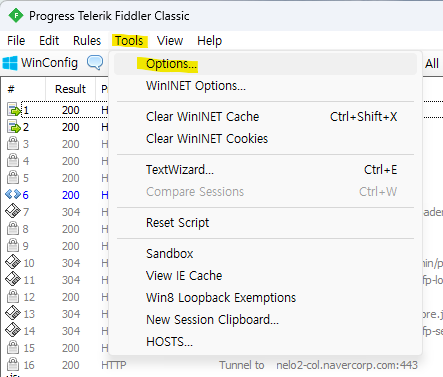
Task: Open the Rules menu
Action: point(87,41)
